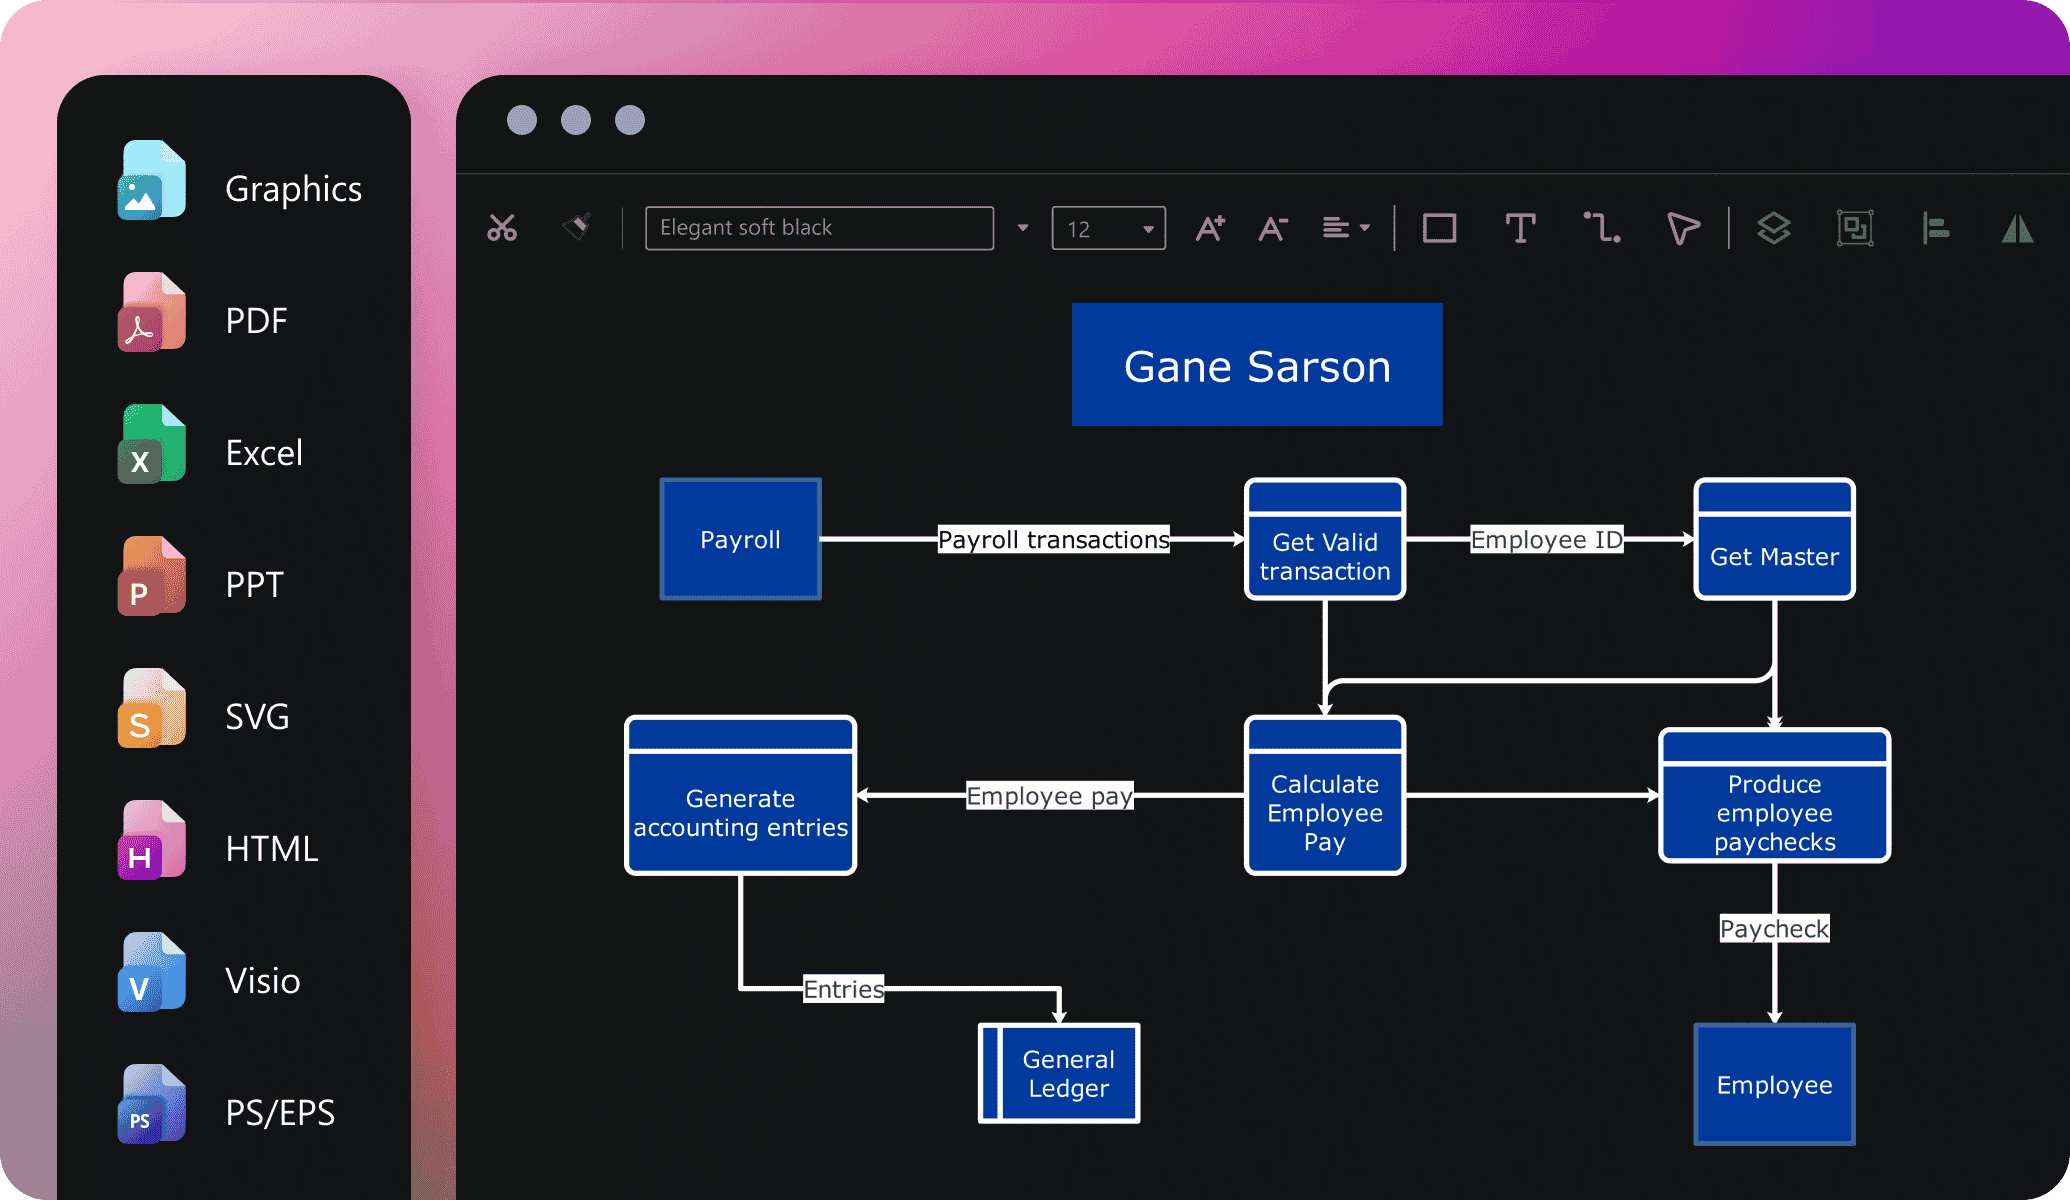
Task: Click the Employee pay connector label
Action: tap(1049, 796)
